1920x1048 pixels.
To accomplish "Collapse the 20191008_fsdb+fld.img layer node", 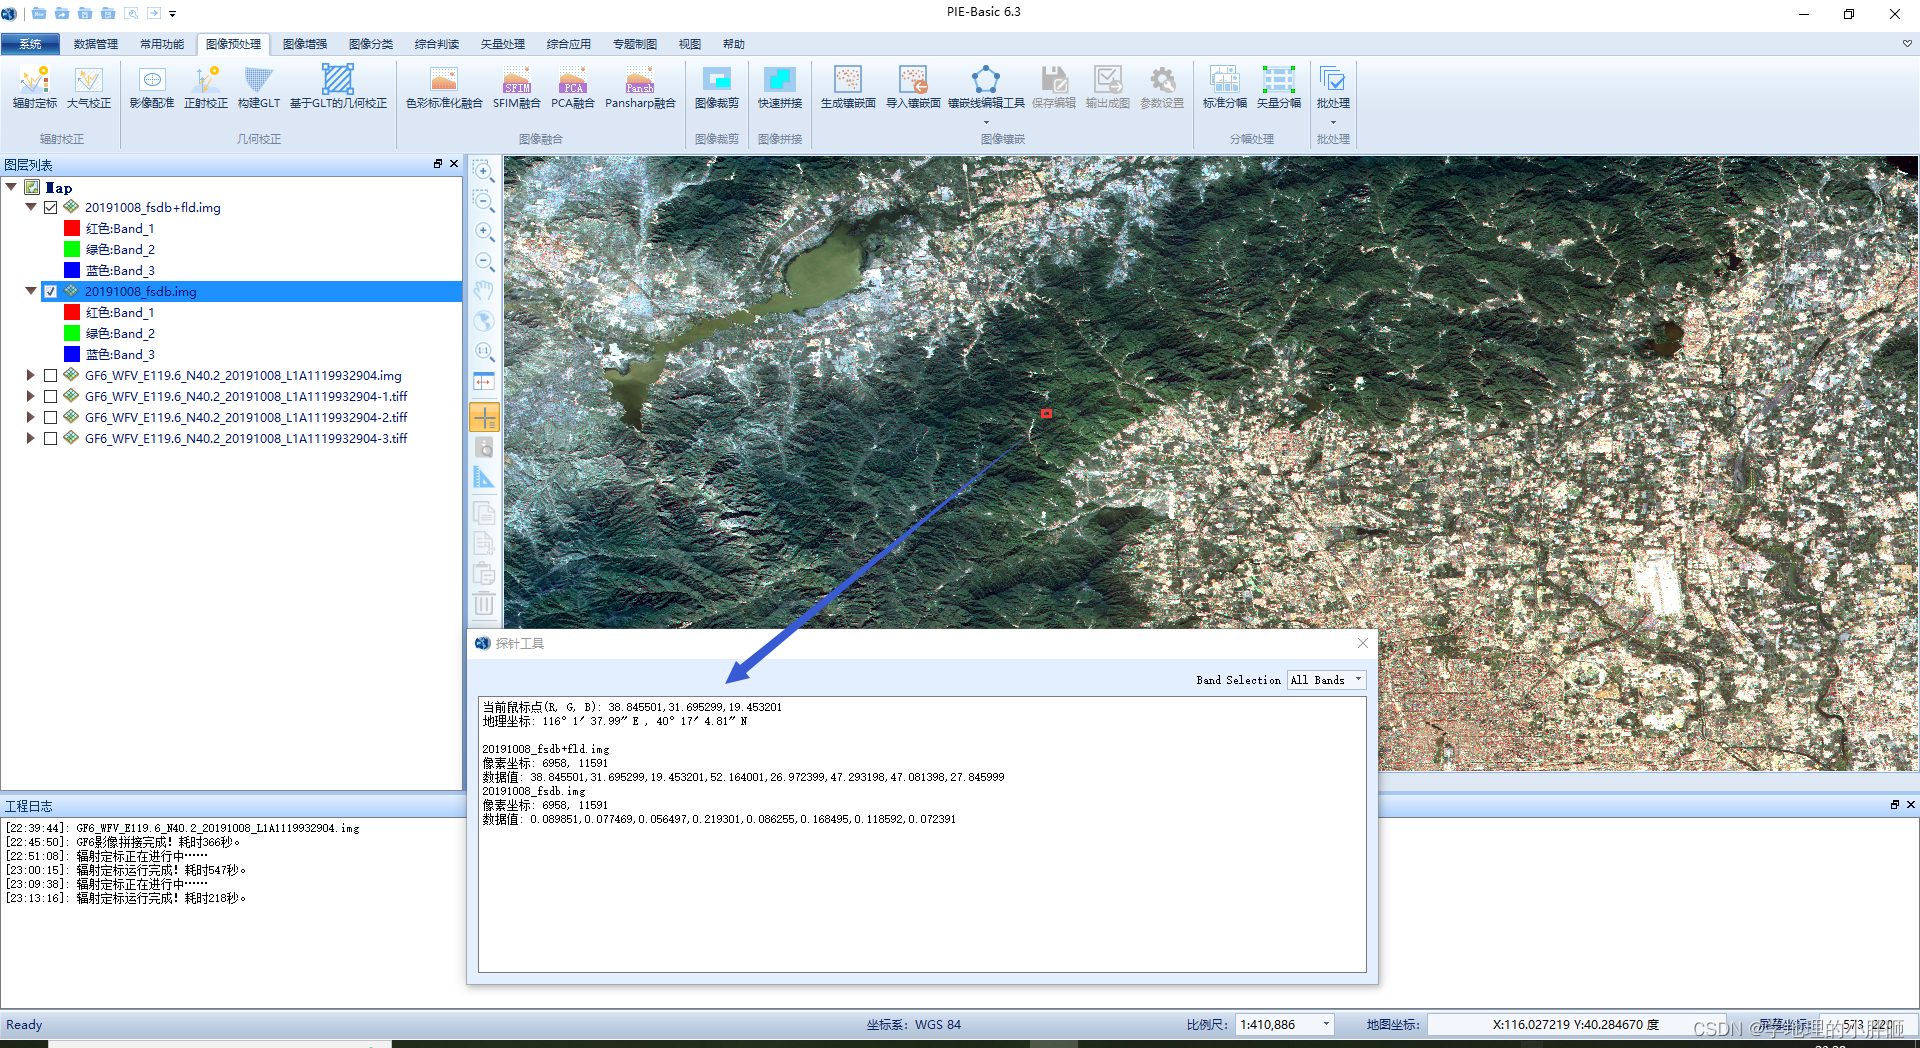I will click(x=31, y=207).
